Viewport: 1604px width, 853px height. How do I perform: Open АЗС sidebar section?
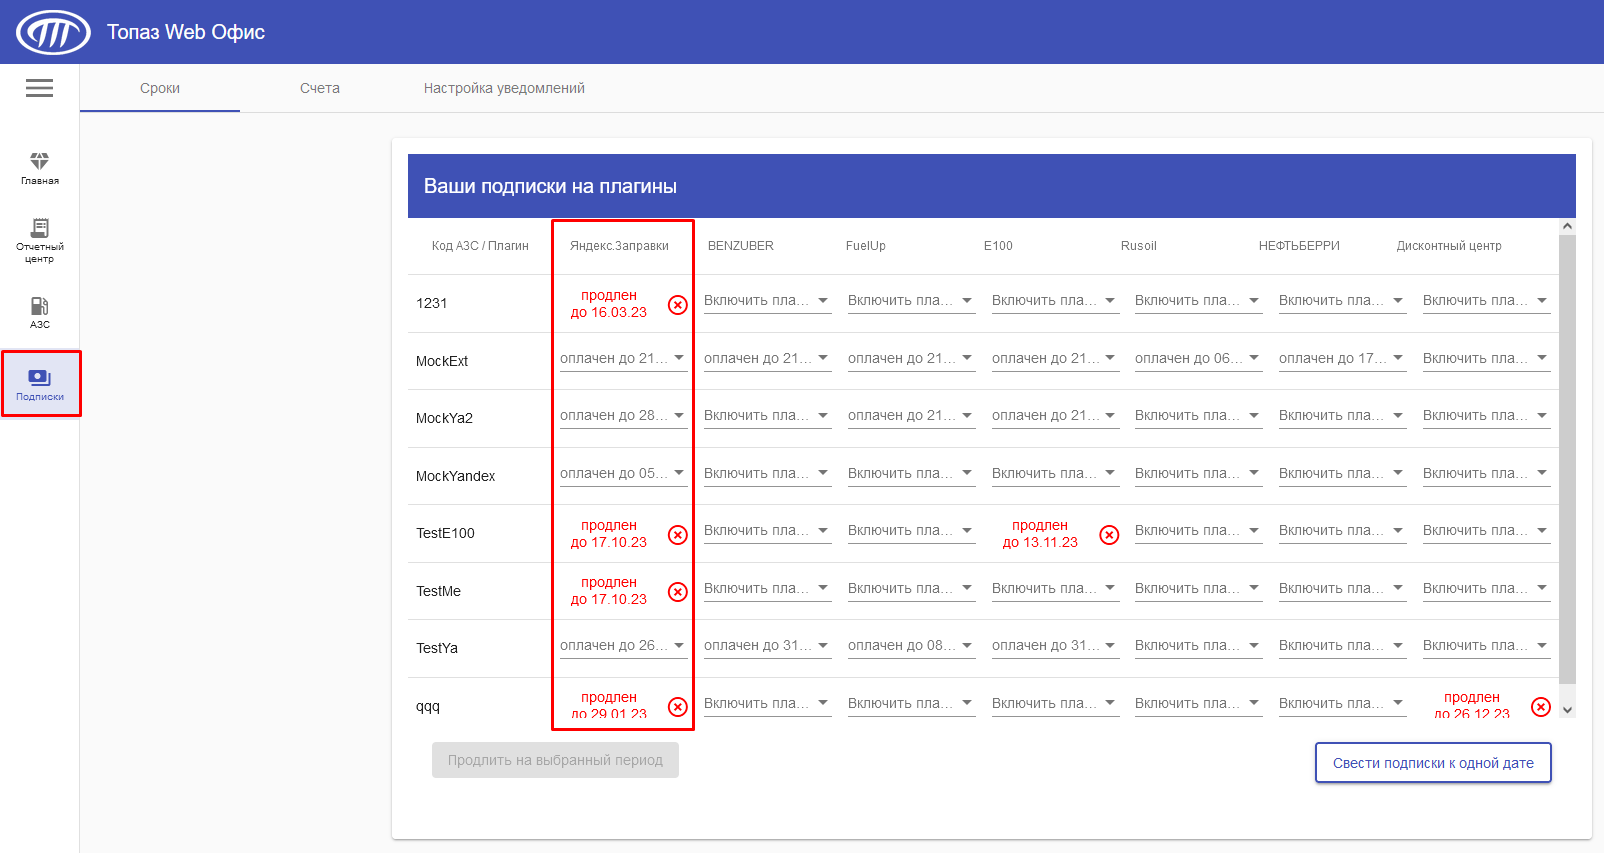coord(40,312)
